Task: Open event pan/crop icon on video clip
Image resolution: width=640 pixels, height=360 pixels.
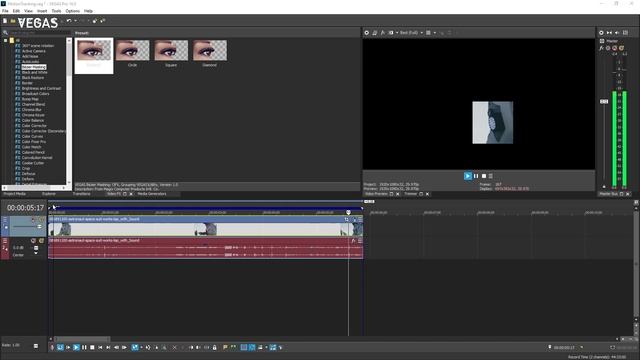Action: 347,220
